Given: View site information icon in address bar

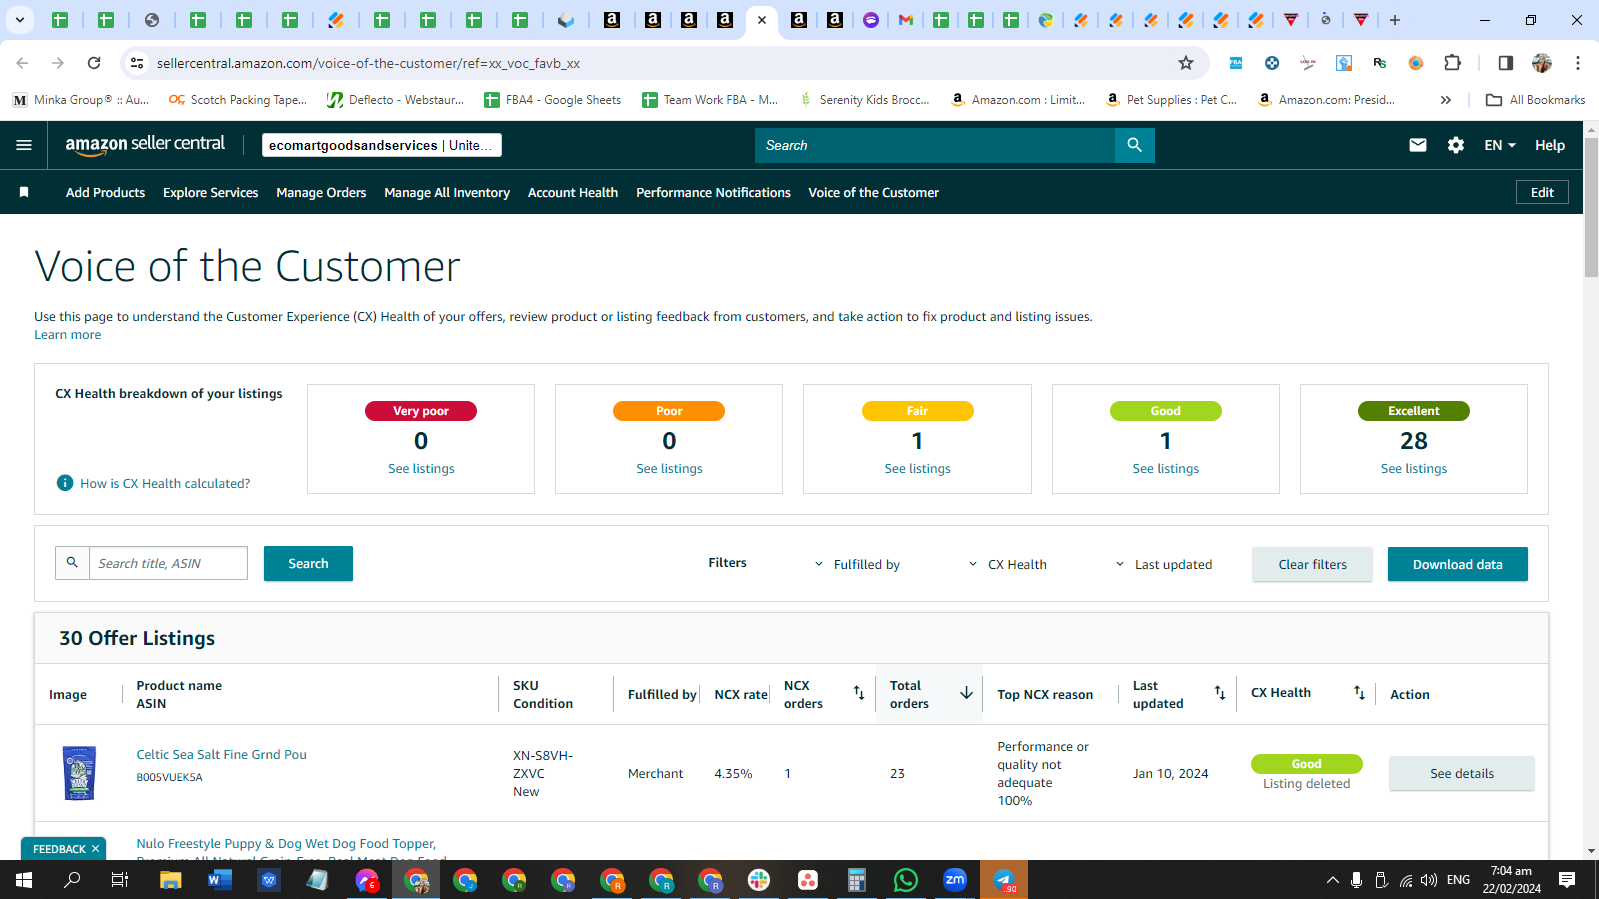Looking at the screenshot, I should pyautogui.click(x=137, y=63).
